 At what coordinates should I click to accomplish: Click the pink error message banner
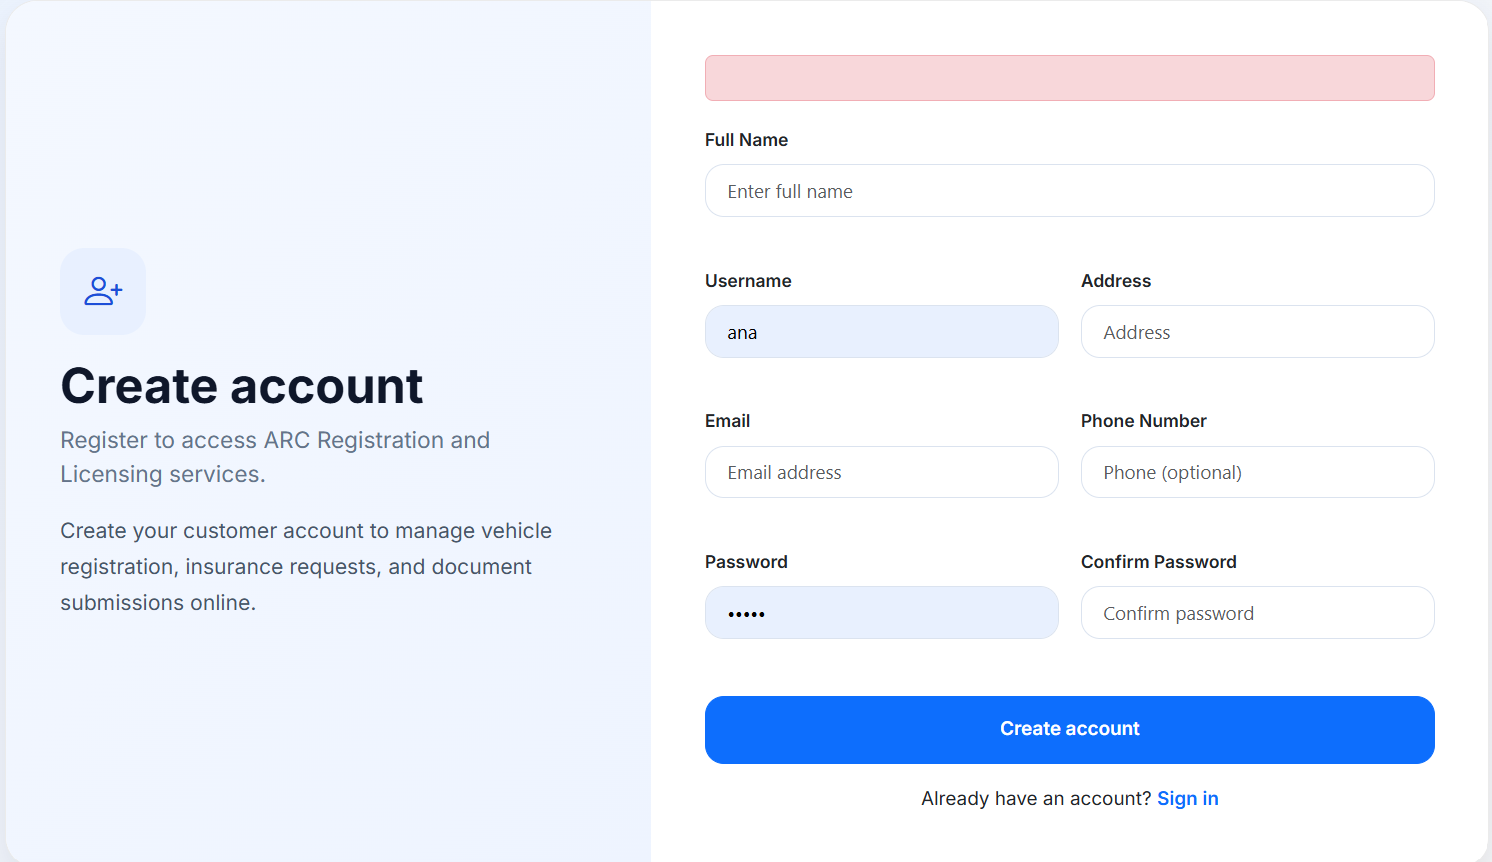click(x=1069, y=77)
